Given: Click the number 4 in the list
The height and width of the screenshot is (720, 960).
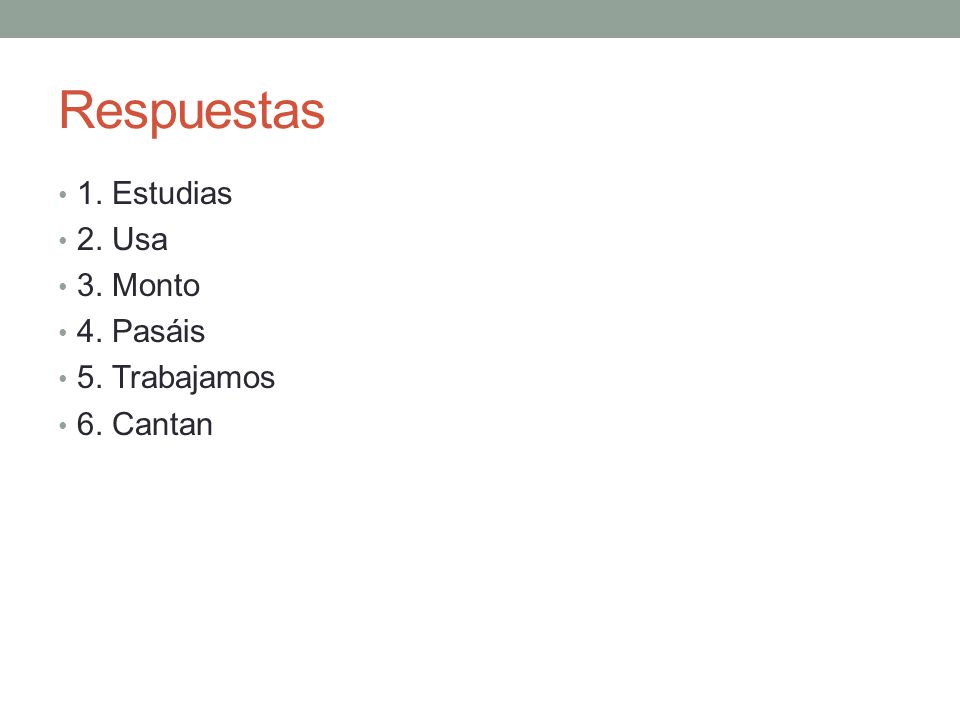Looking at the screenshot, I should [x=86, y=331].
